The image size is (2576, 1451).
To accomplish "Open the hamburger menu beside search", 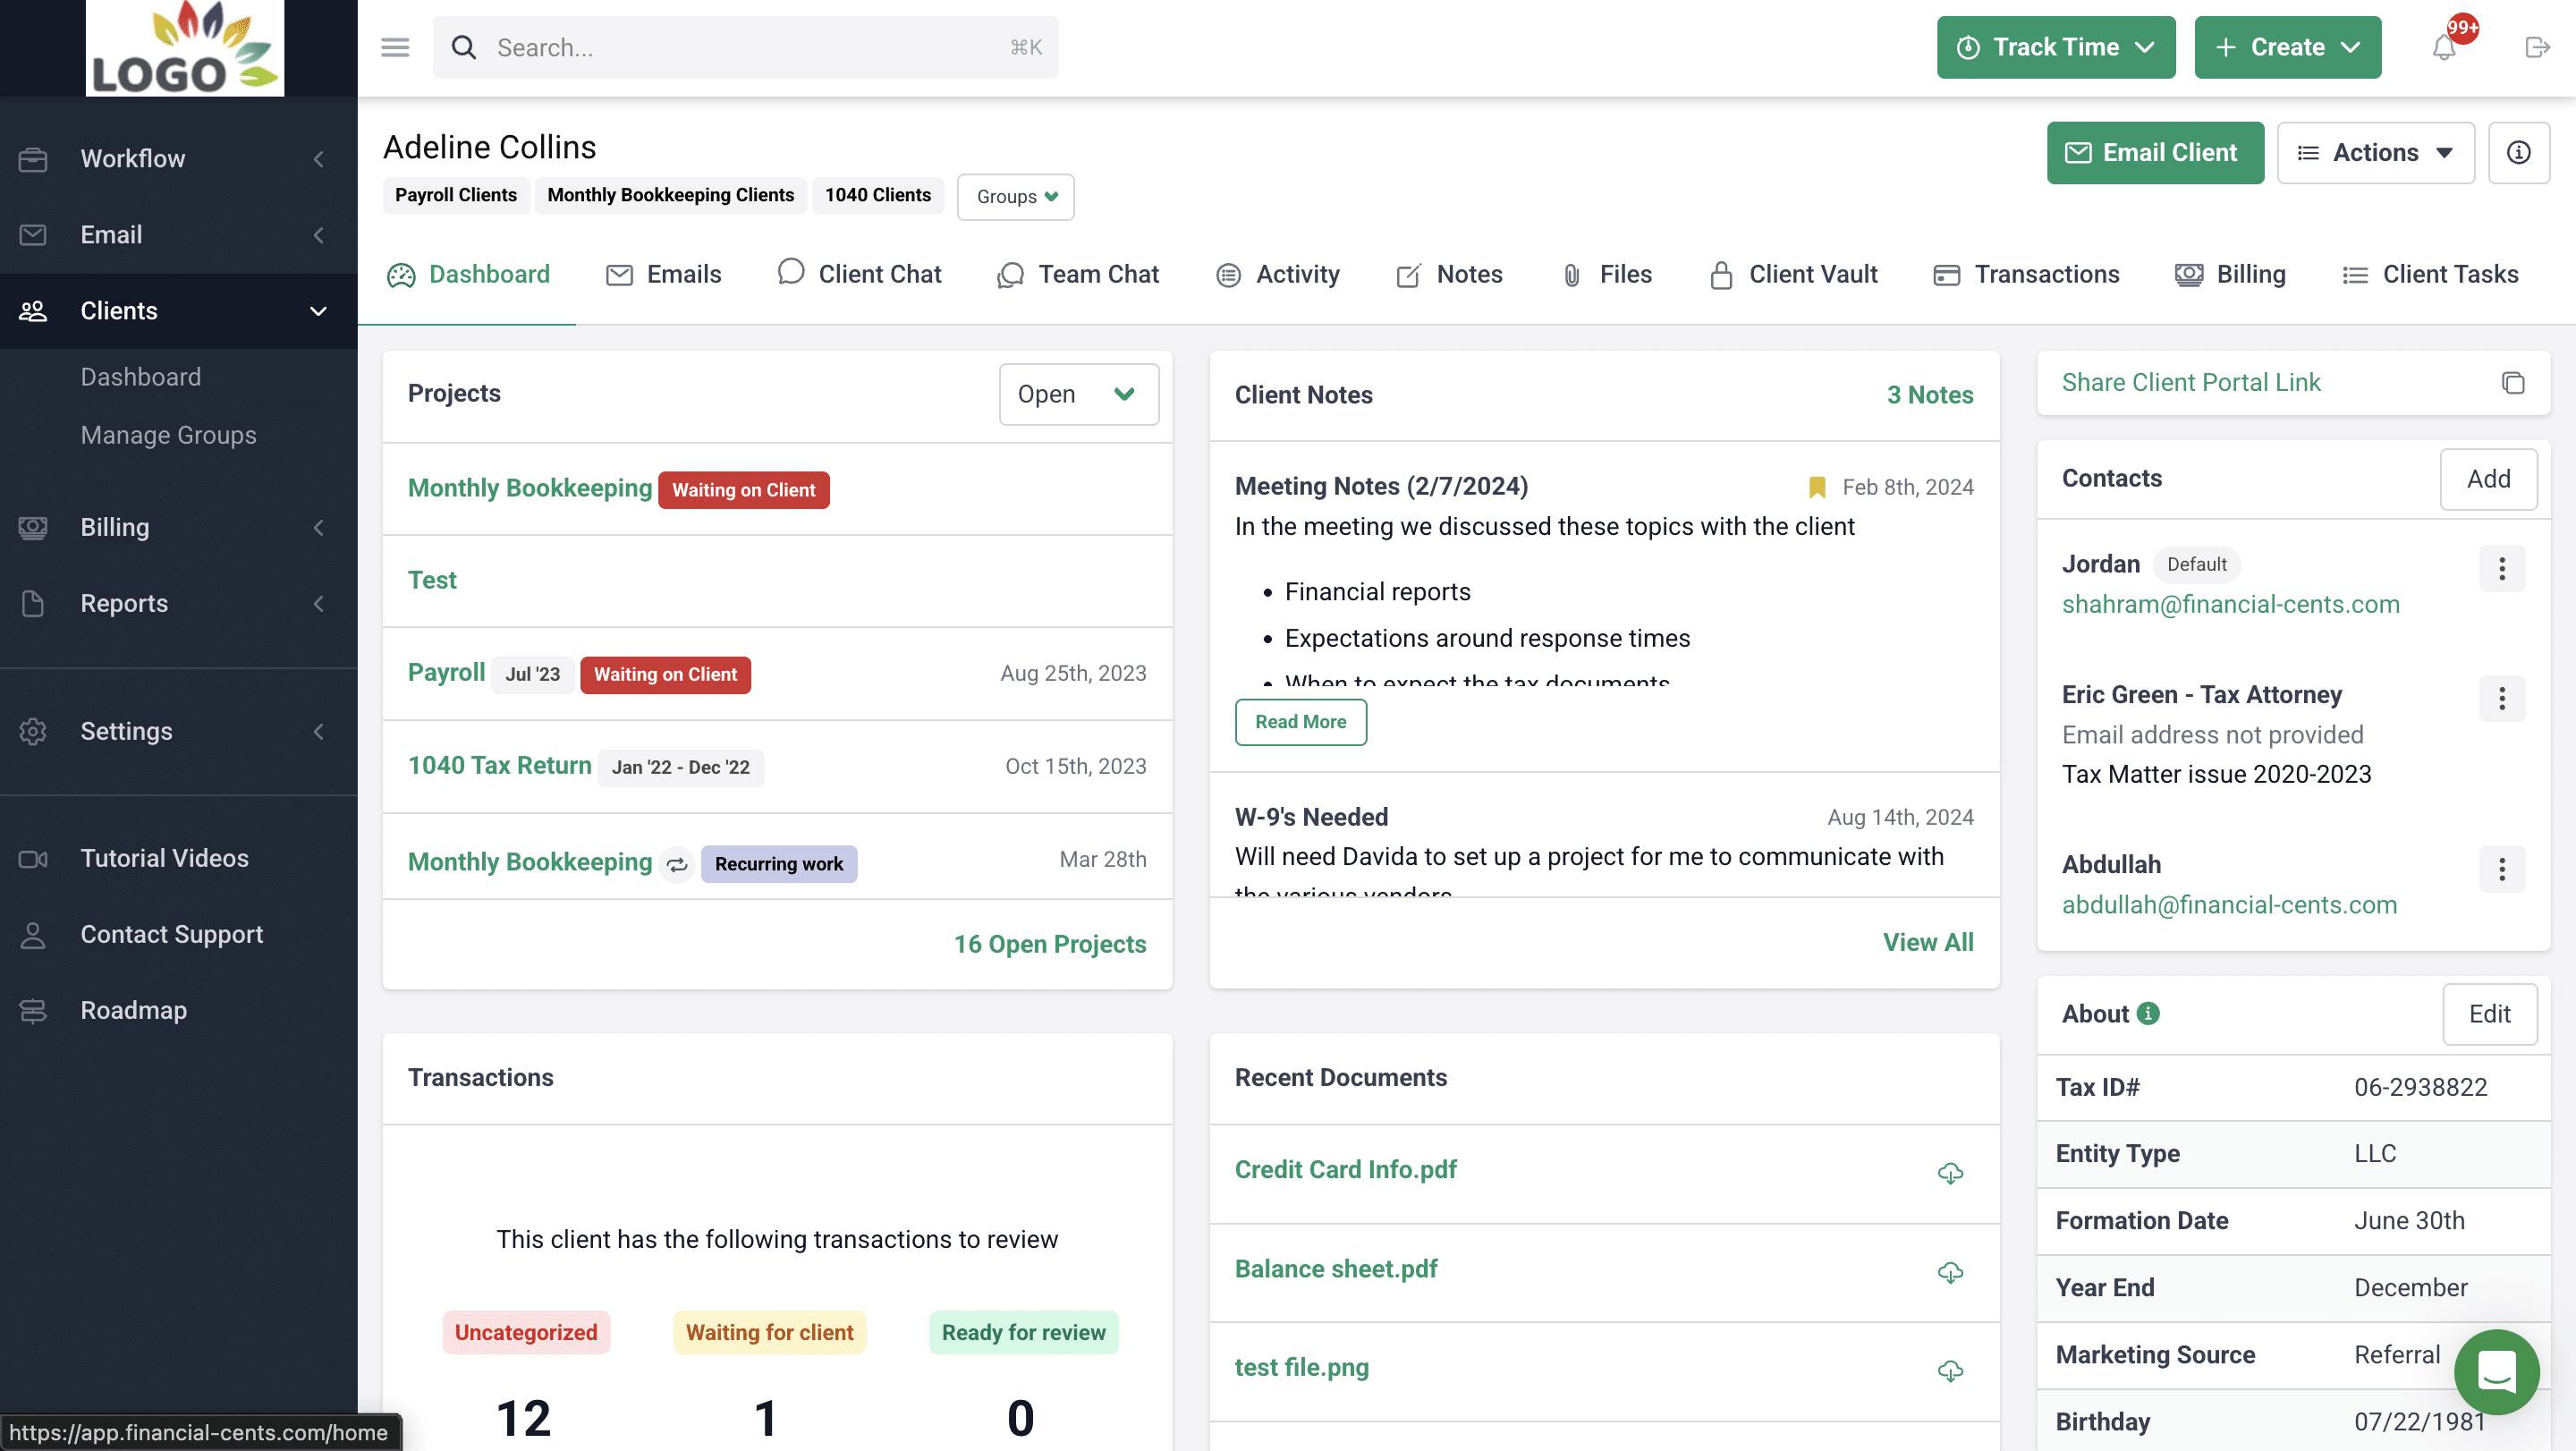I will pyautogui.click(x=395, y=47).
